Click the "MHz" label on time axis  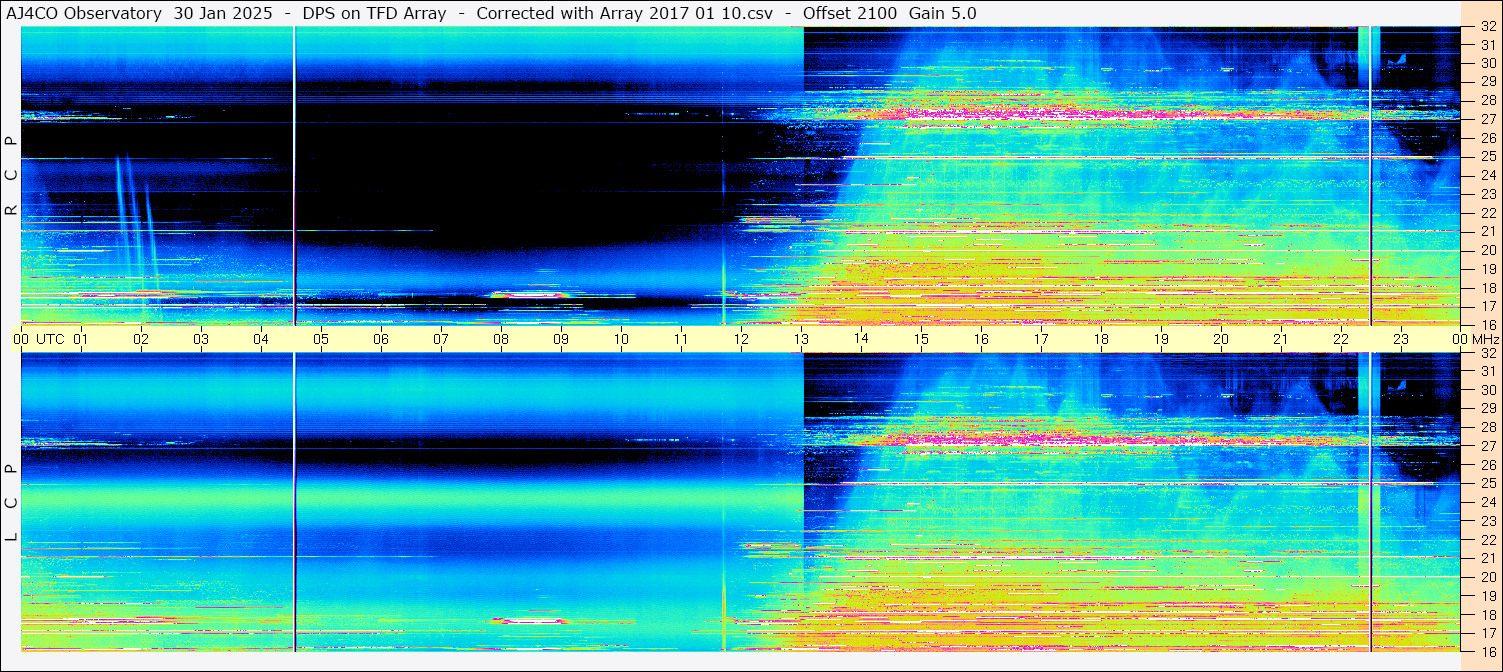point(1485,339)
